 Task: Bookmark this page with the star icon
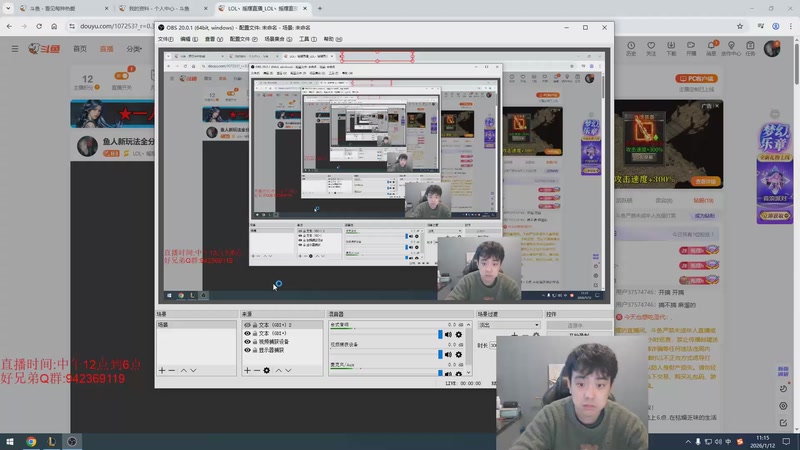click(740, 26)
